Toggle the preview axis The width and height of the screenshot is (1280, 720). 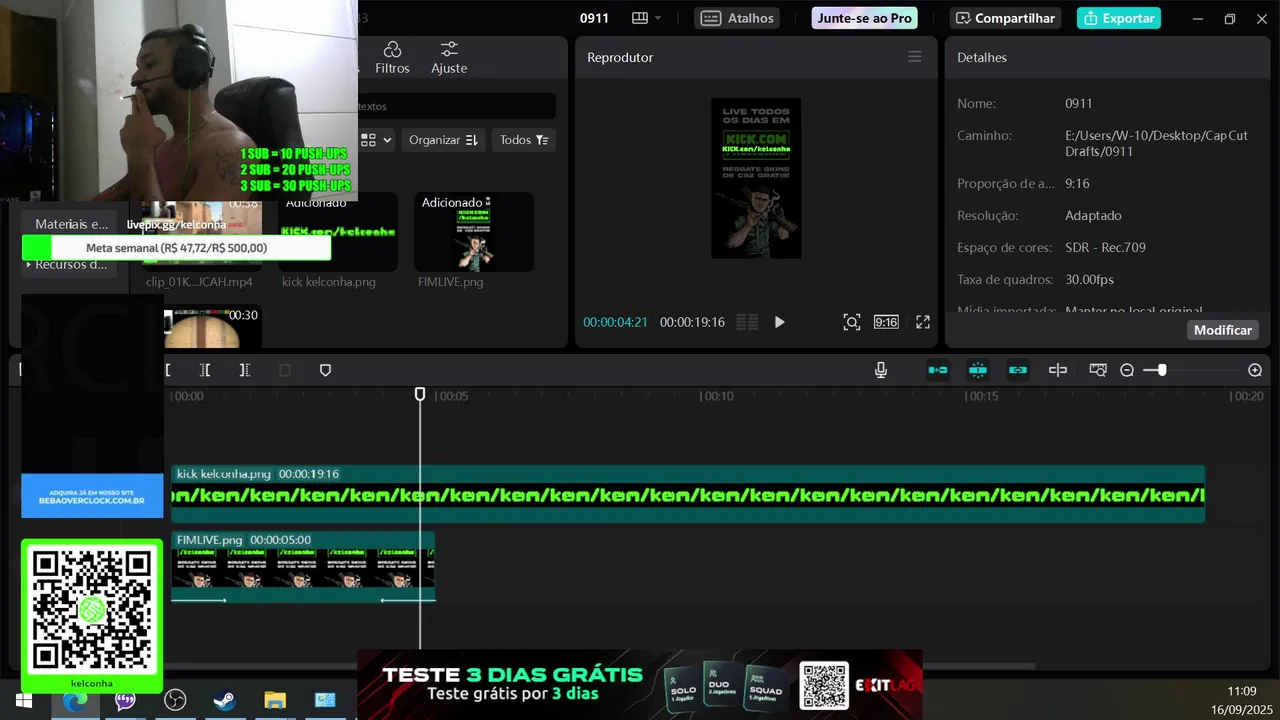tap(1058, 370)
